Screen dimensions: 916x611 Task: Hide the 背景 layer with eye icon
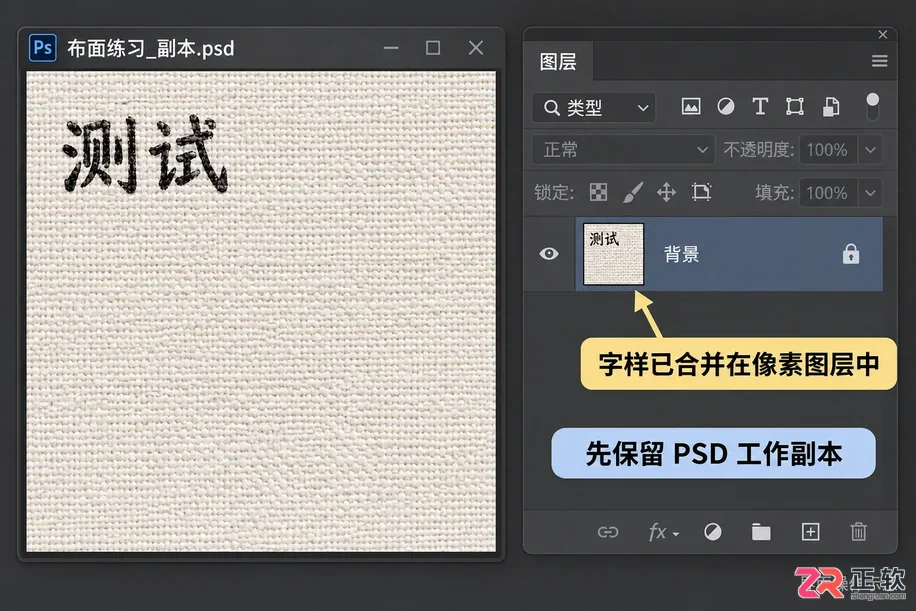tap(549, 254)
